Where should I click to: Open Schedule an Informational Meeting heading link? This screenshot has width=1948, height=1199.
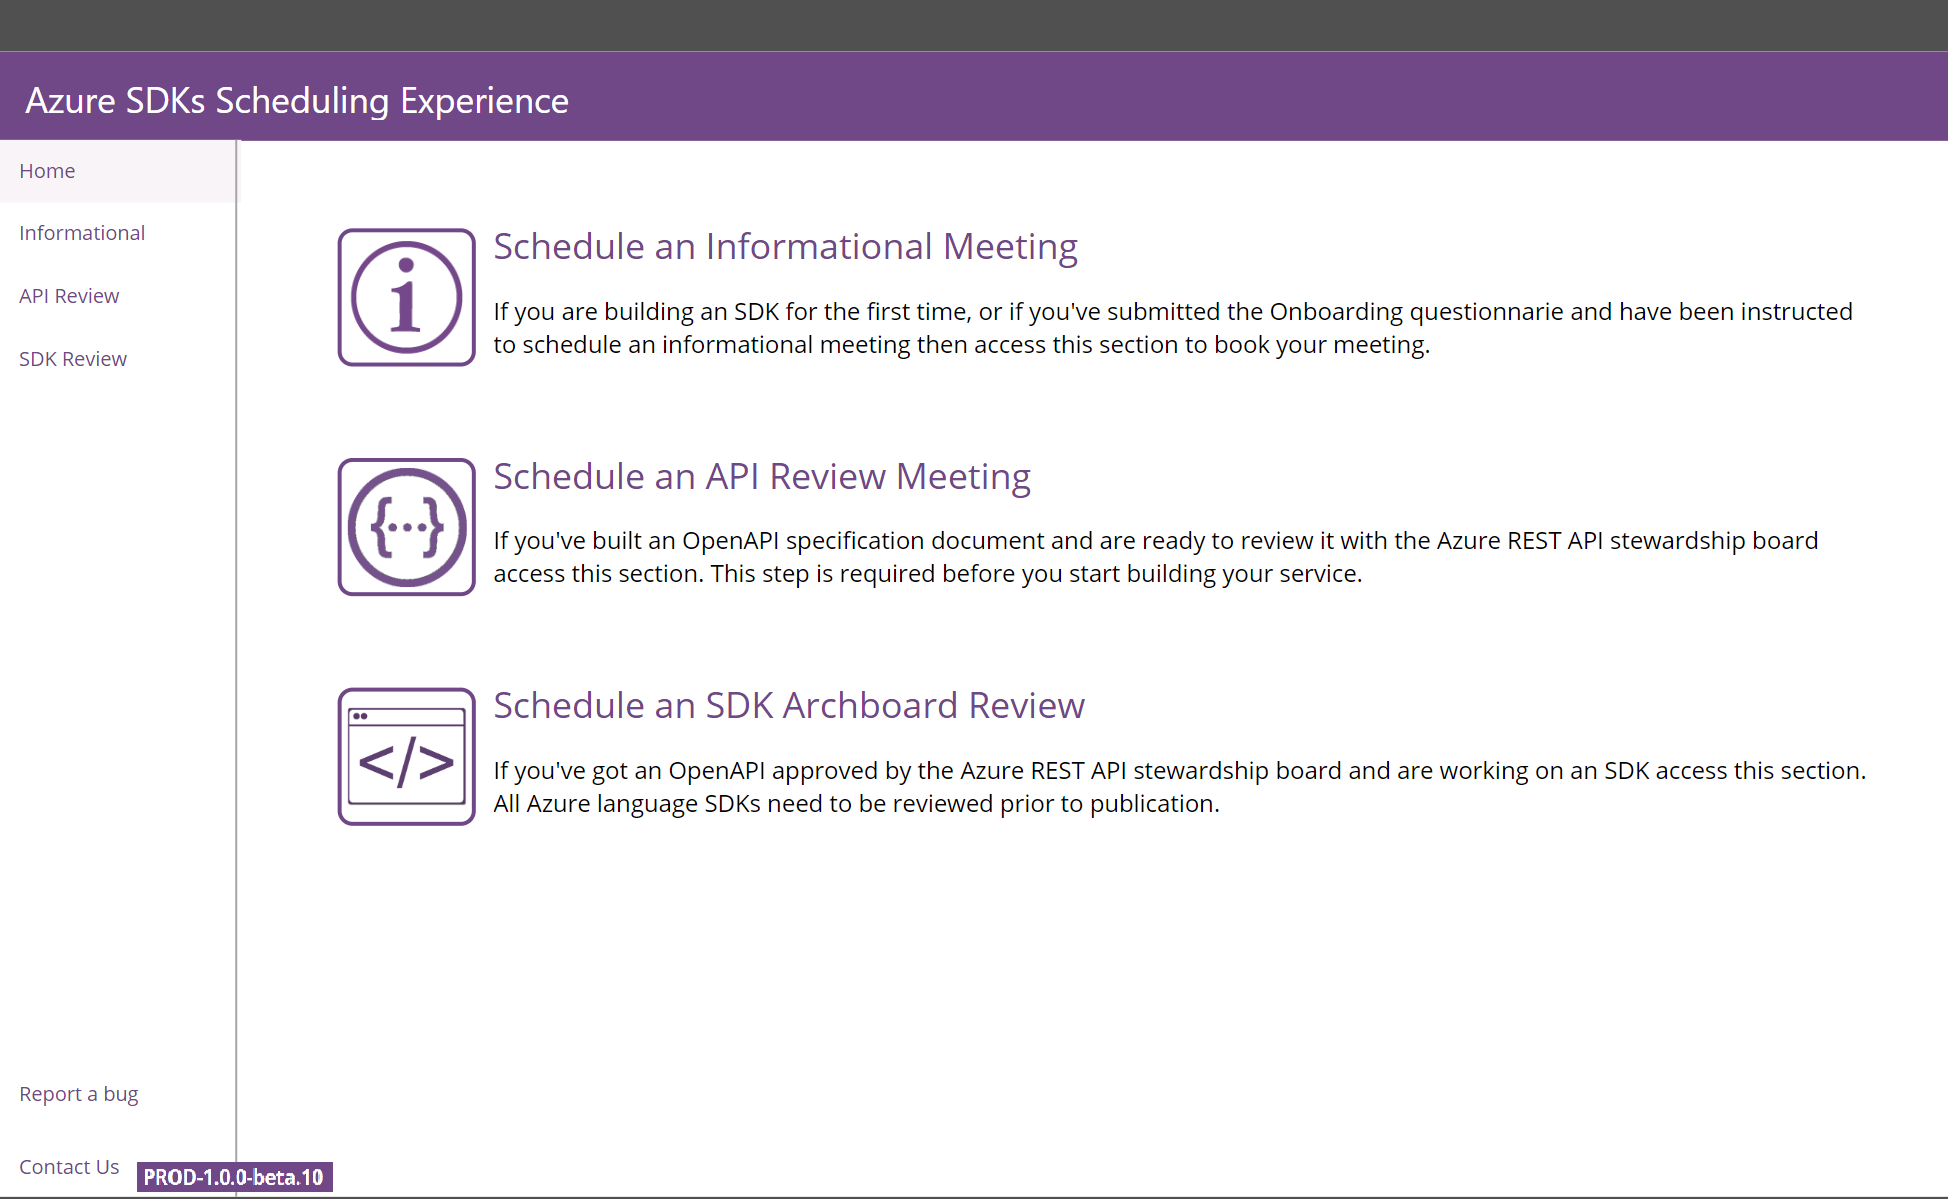[x=785, y=246]
